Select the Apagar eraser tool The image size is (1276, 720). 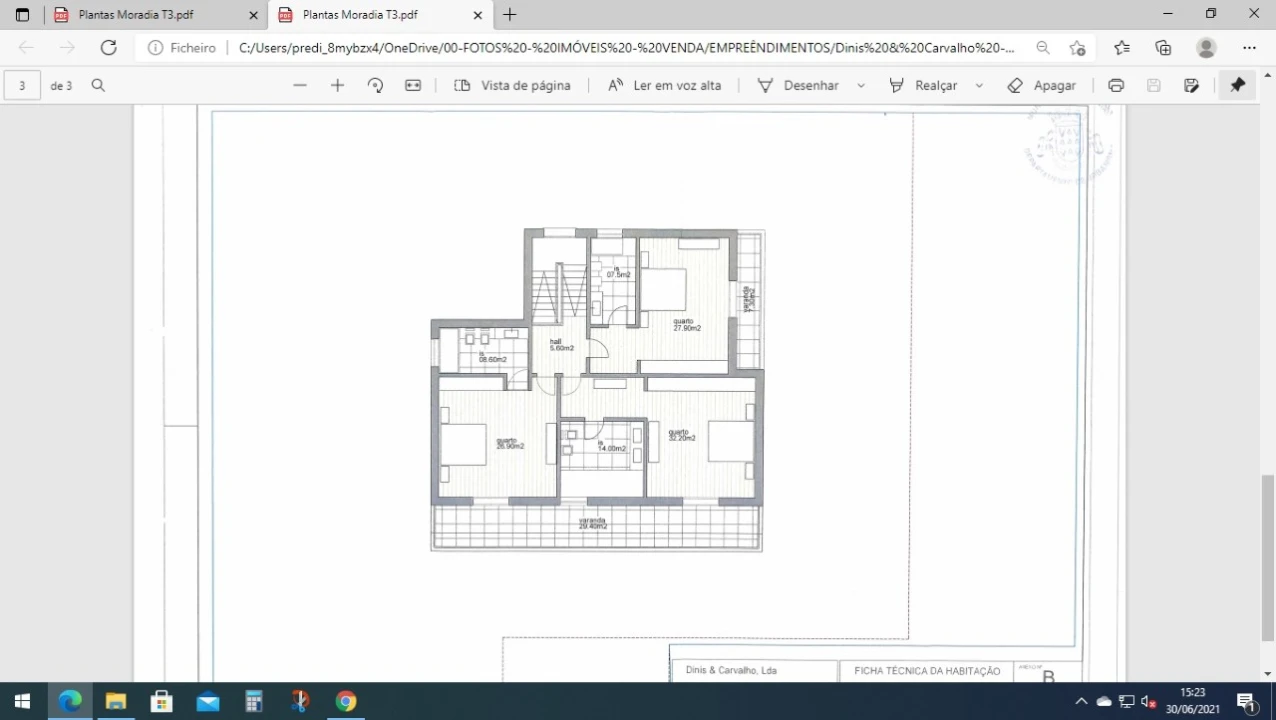pos(1042,86)
